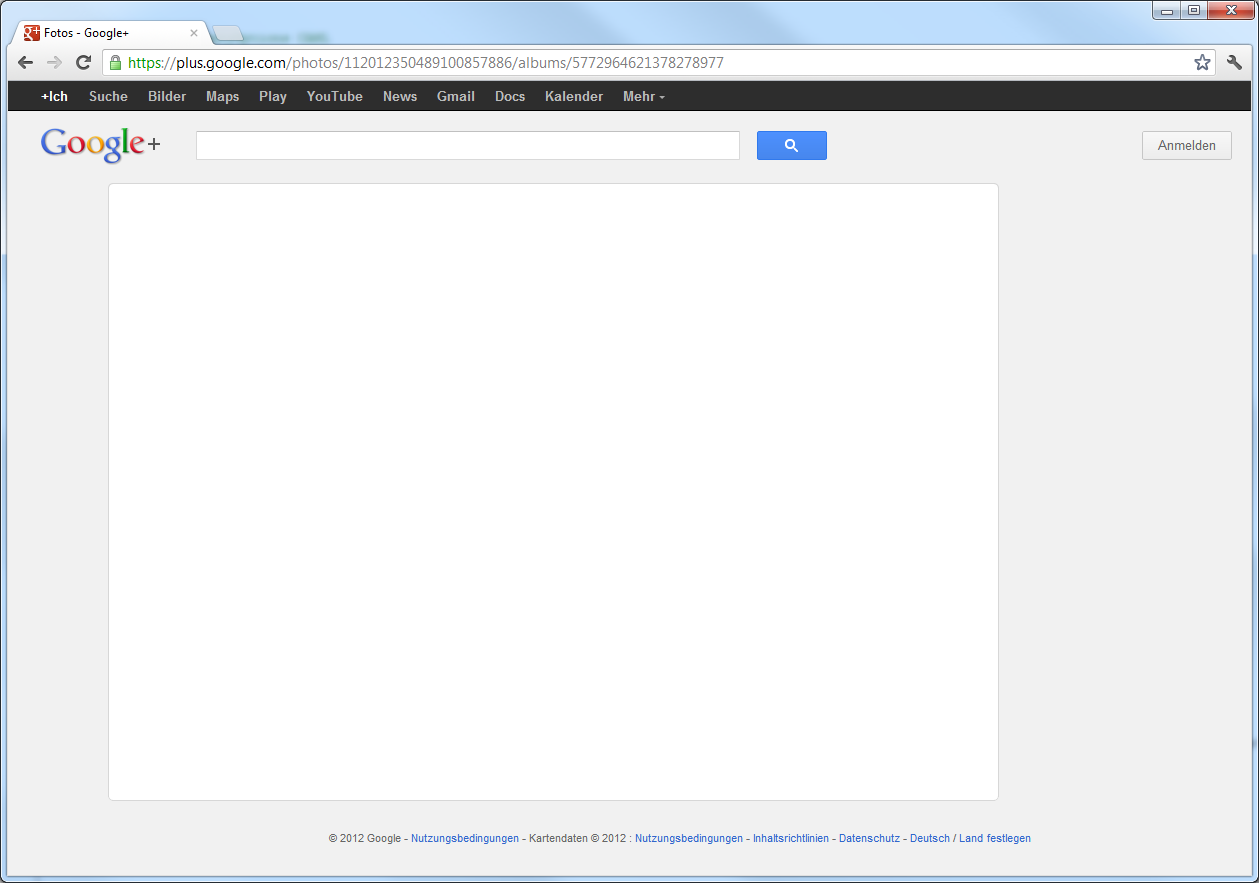Image resolution: width=1259 pixels, height=883 pixels.
Task: Open Maps in the Google bar
Action: coord(223,97)
